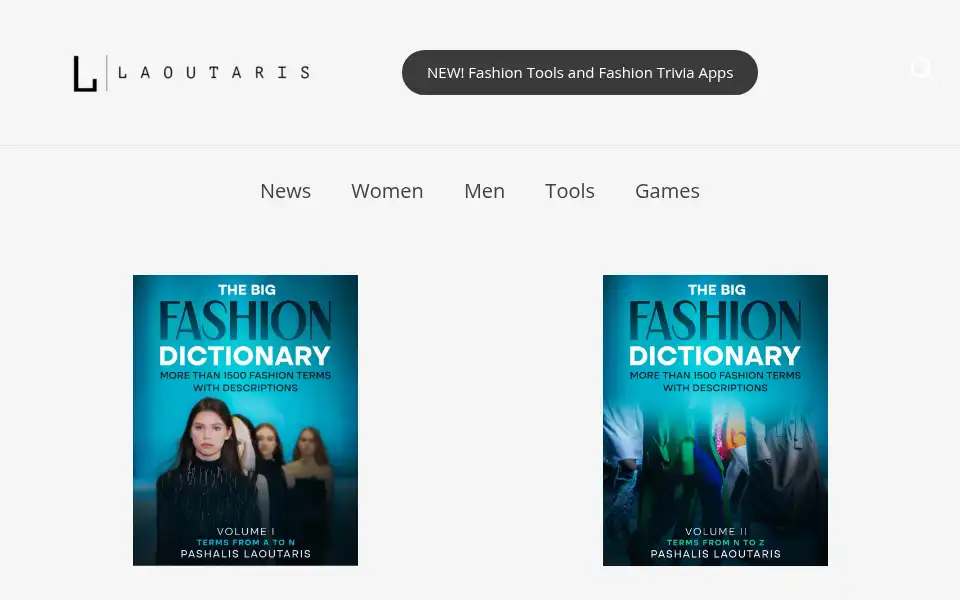Screen dimensions: 960x600
Task: Open the Fashion Dictionary Volume I cover
Action: (x=246, y=420)
